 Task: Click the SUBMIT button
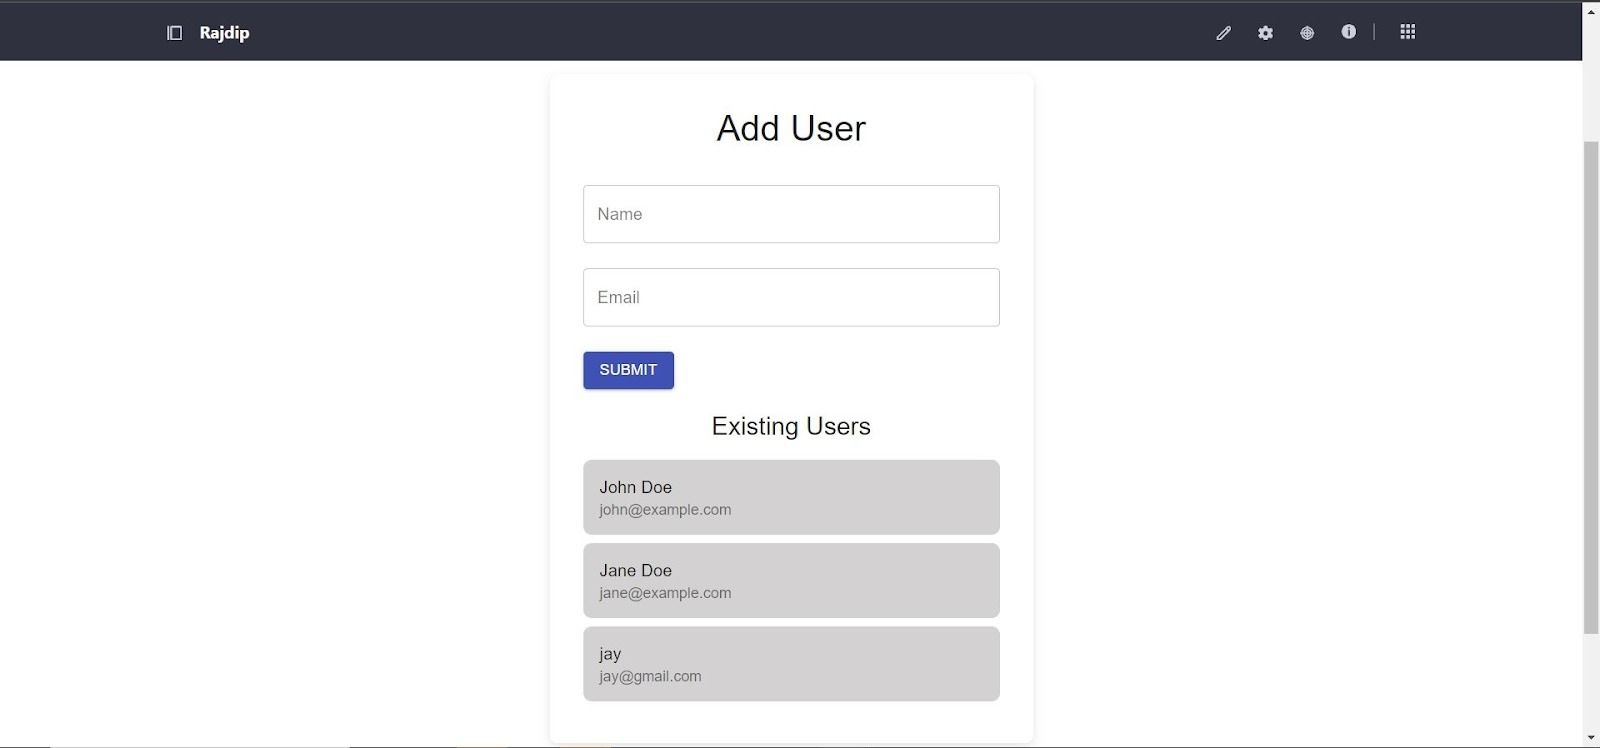coord(628,370)
